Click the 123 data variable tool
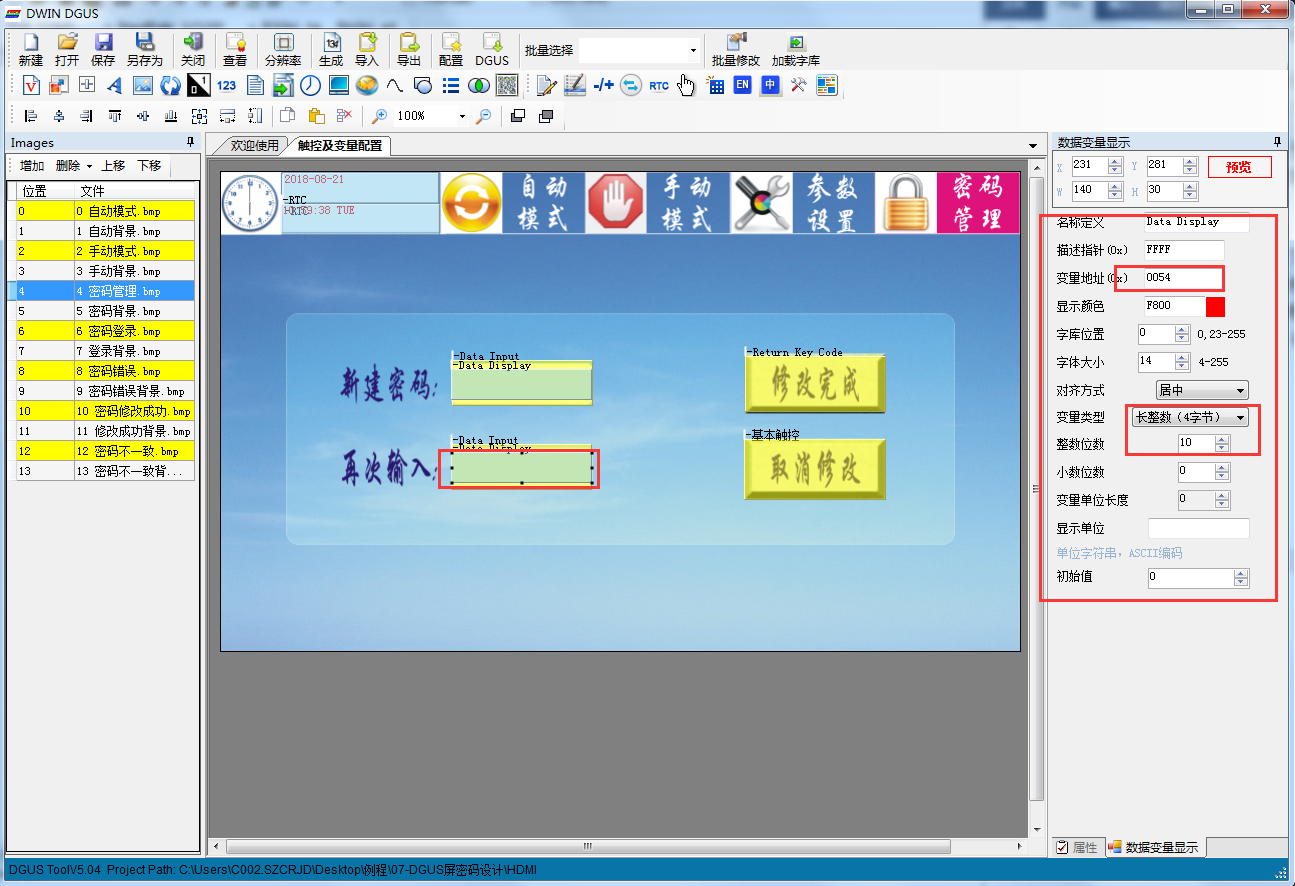This screenshot has height=886, width=1295. (x=227, y=86)
